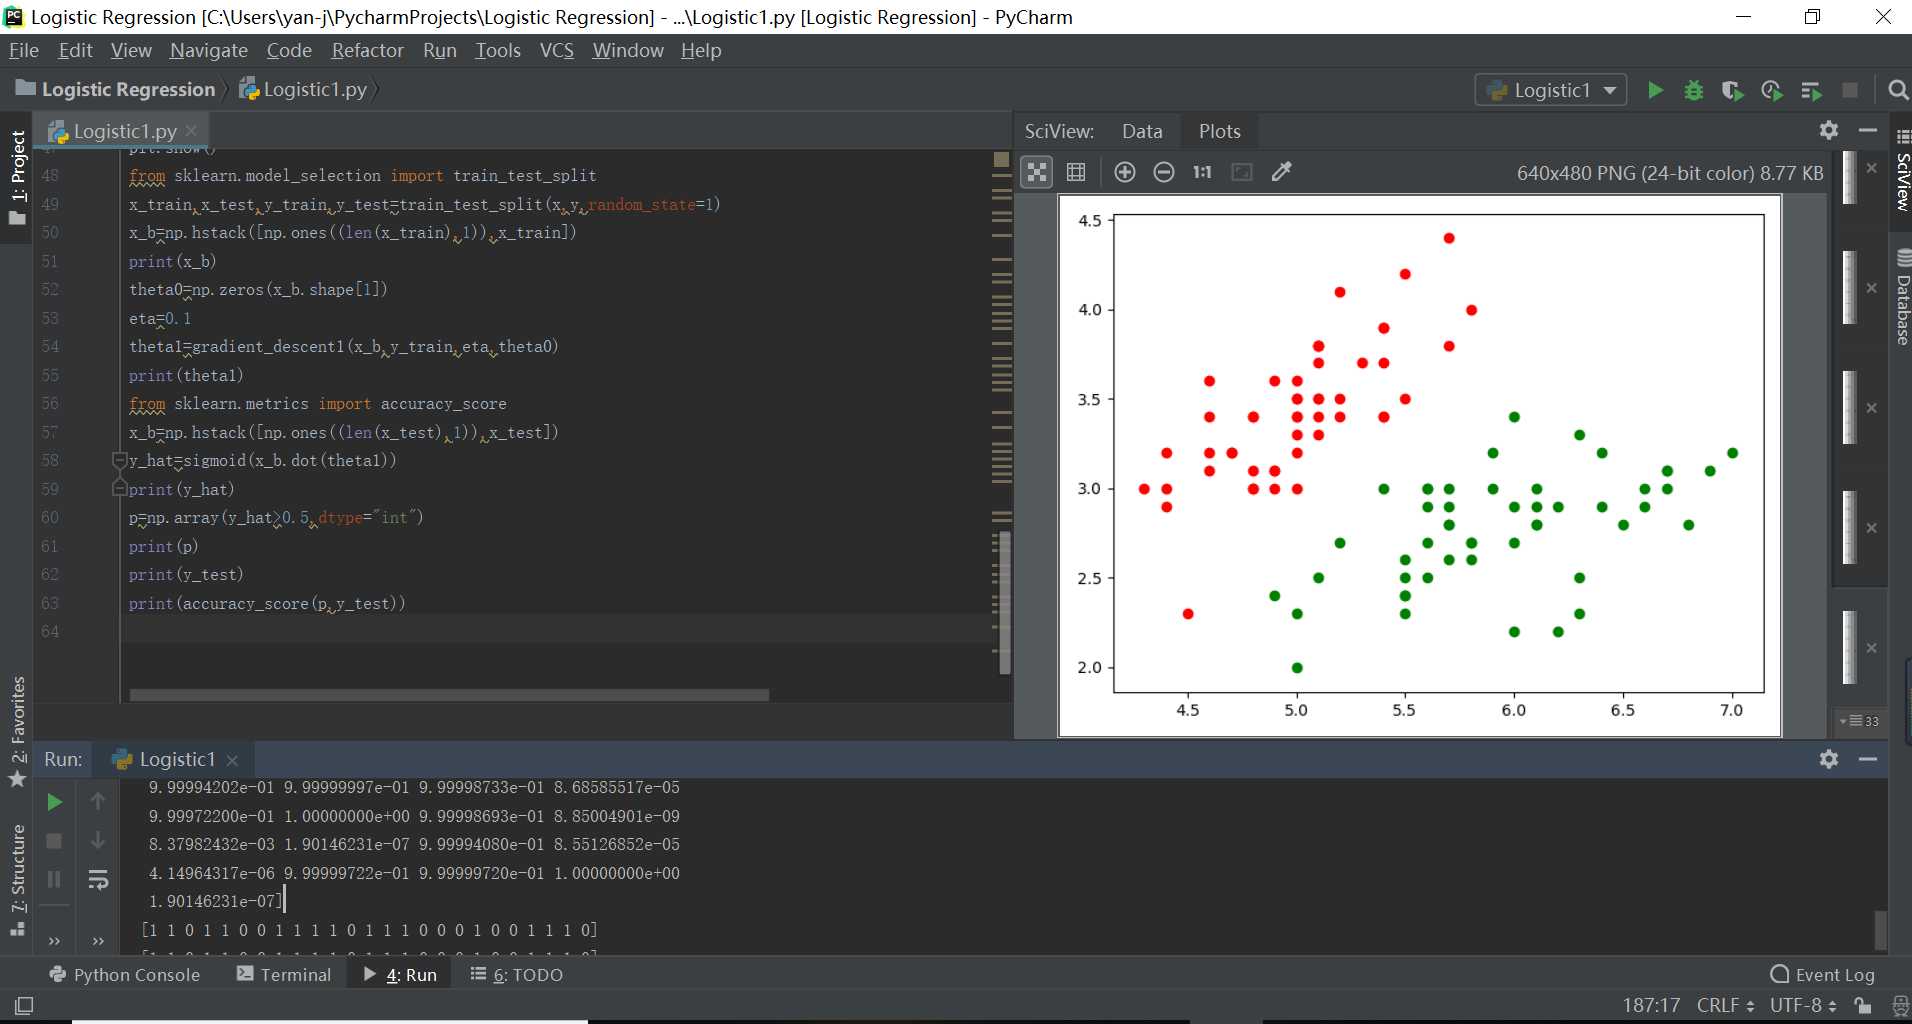The image size is (1912, 1024).
Task: Close the first plot thumbnail
Action: coord(1871,168)
